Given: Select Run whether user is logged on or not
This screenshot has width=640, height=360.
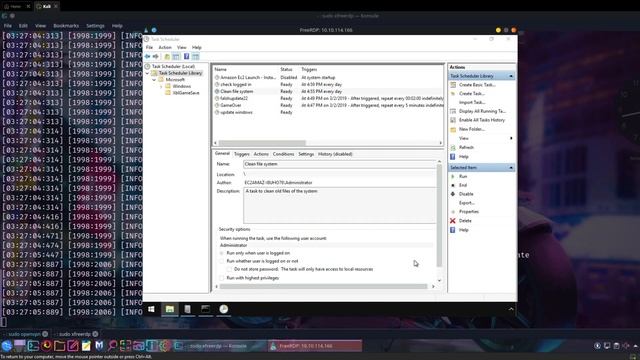Looking at the screenshot, I should (x=222, y=261).
